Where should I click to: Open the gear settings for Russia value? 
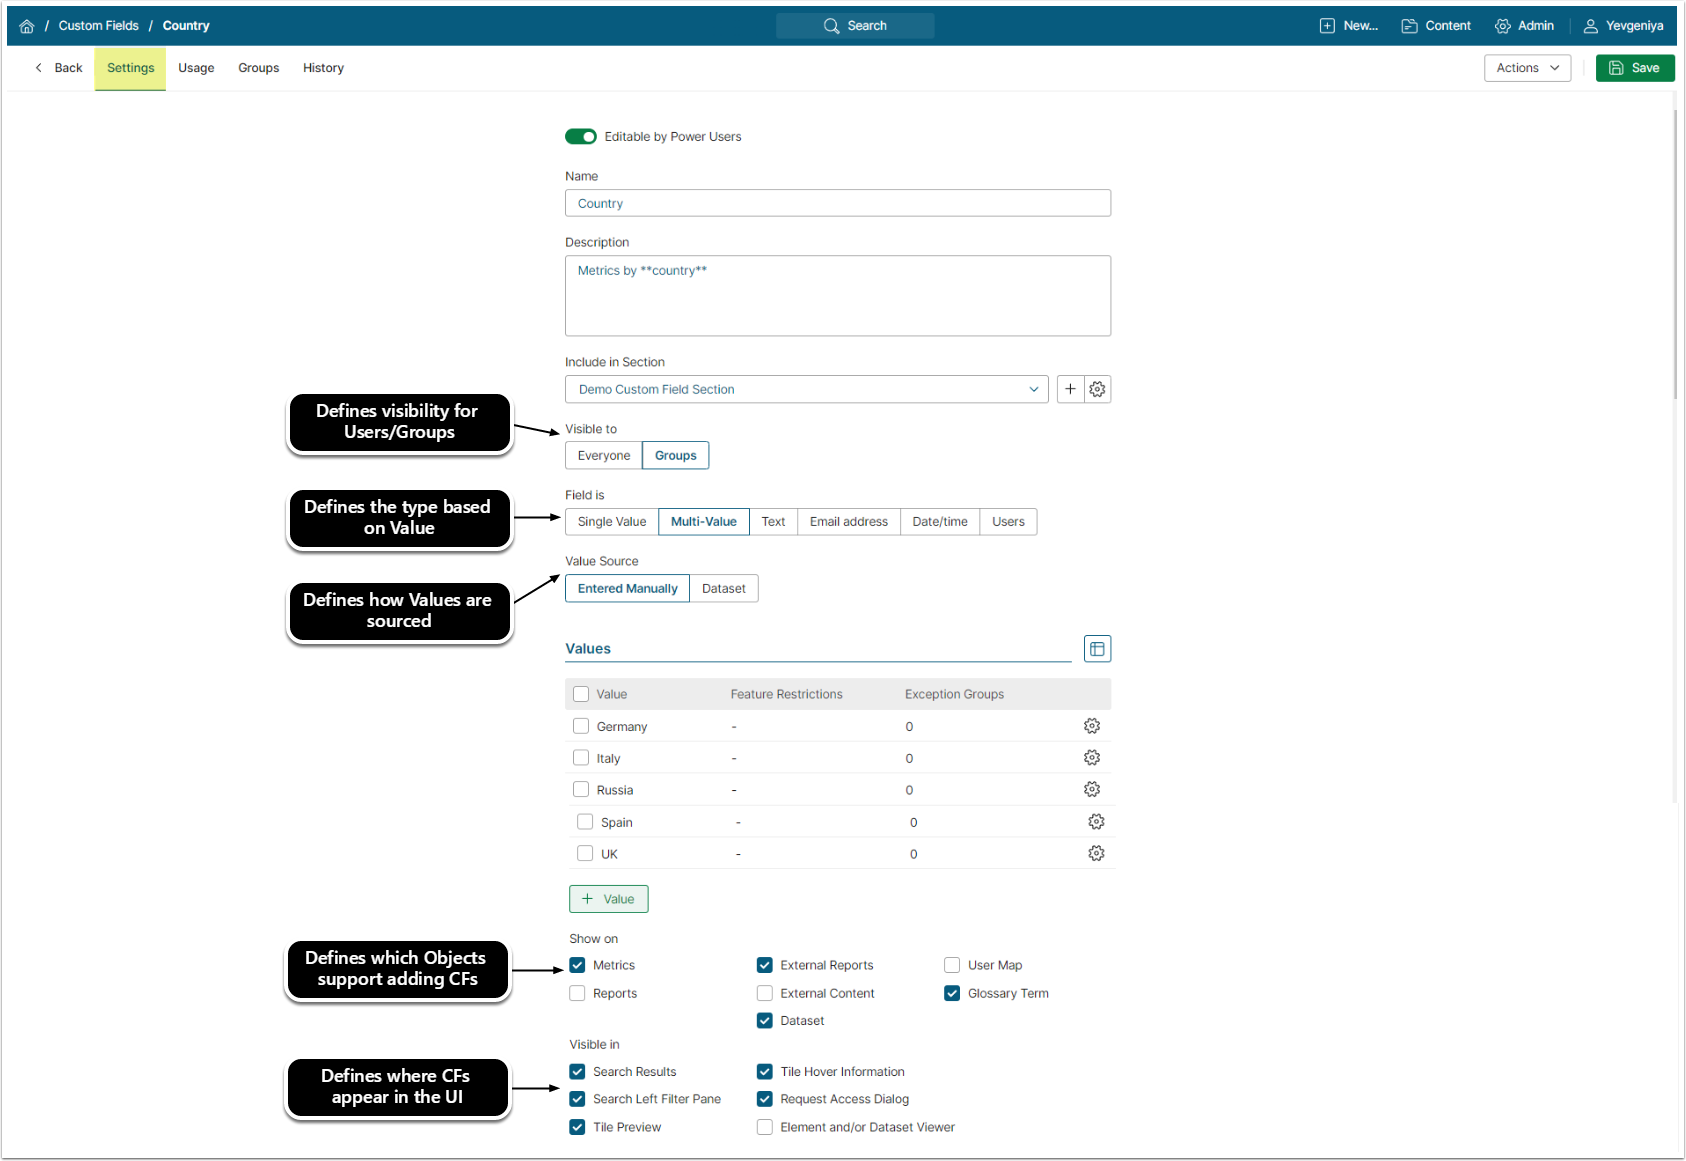pos(1092,790)
